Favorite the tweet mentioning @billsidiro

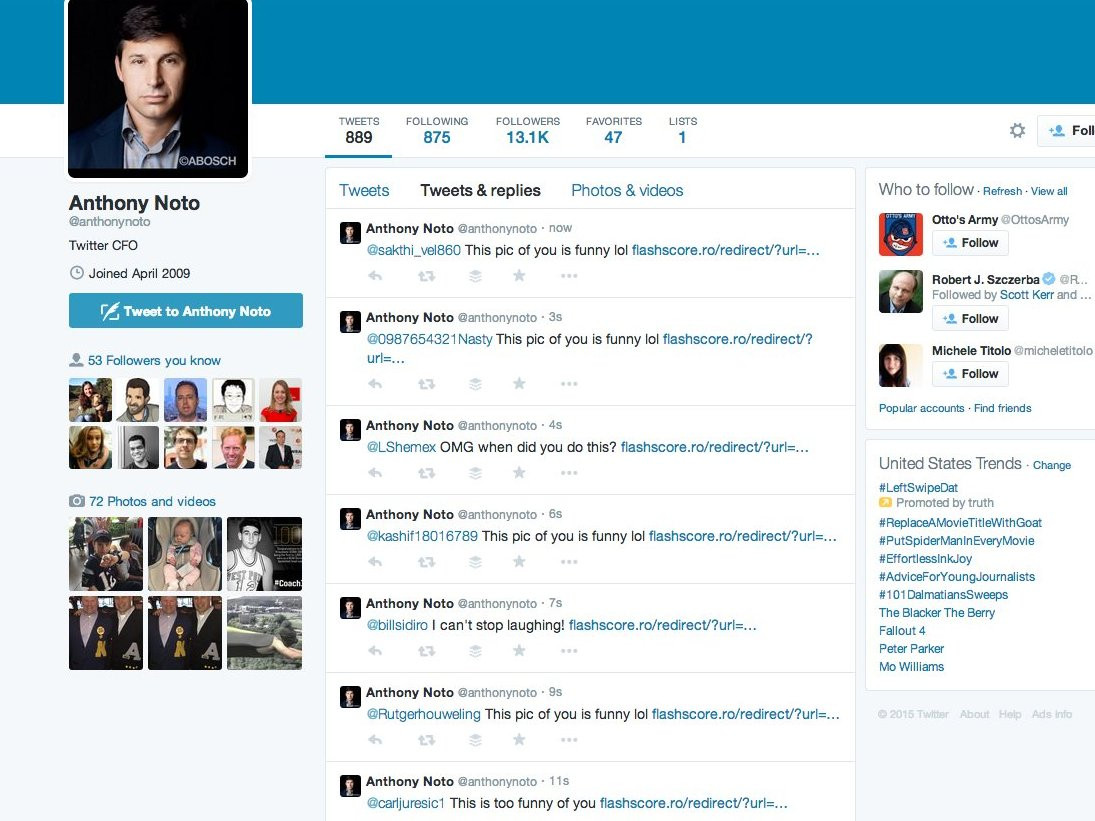click(x=519, y=650)
